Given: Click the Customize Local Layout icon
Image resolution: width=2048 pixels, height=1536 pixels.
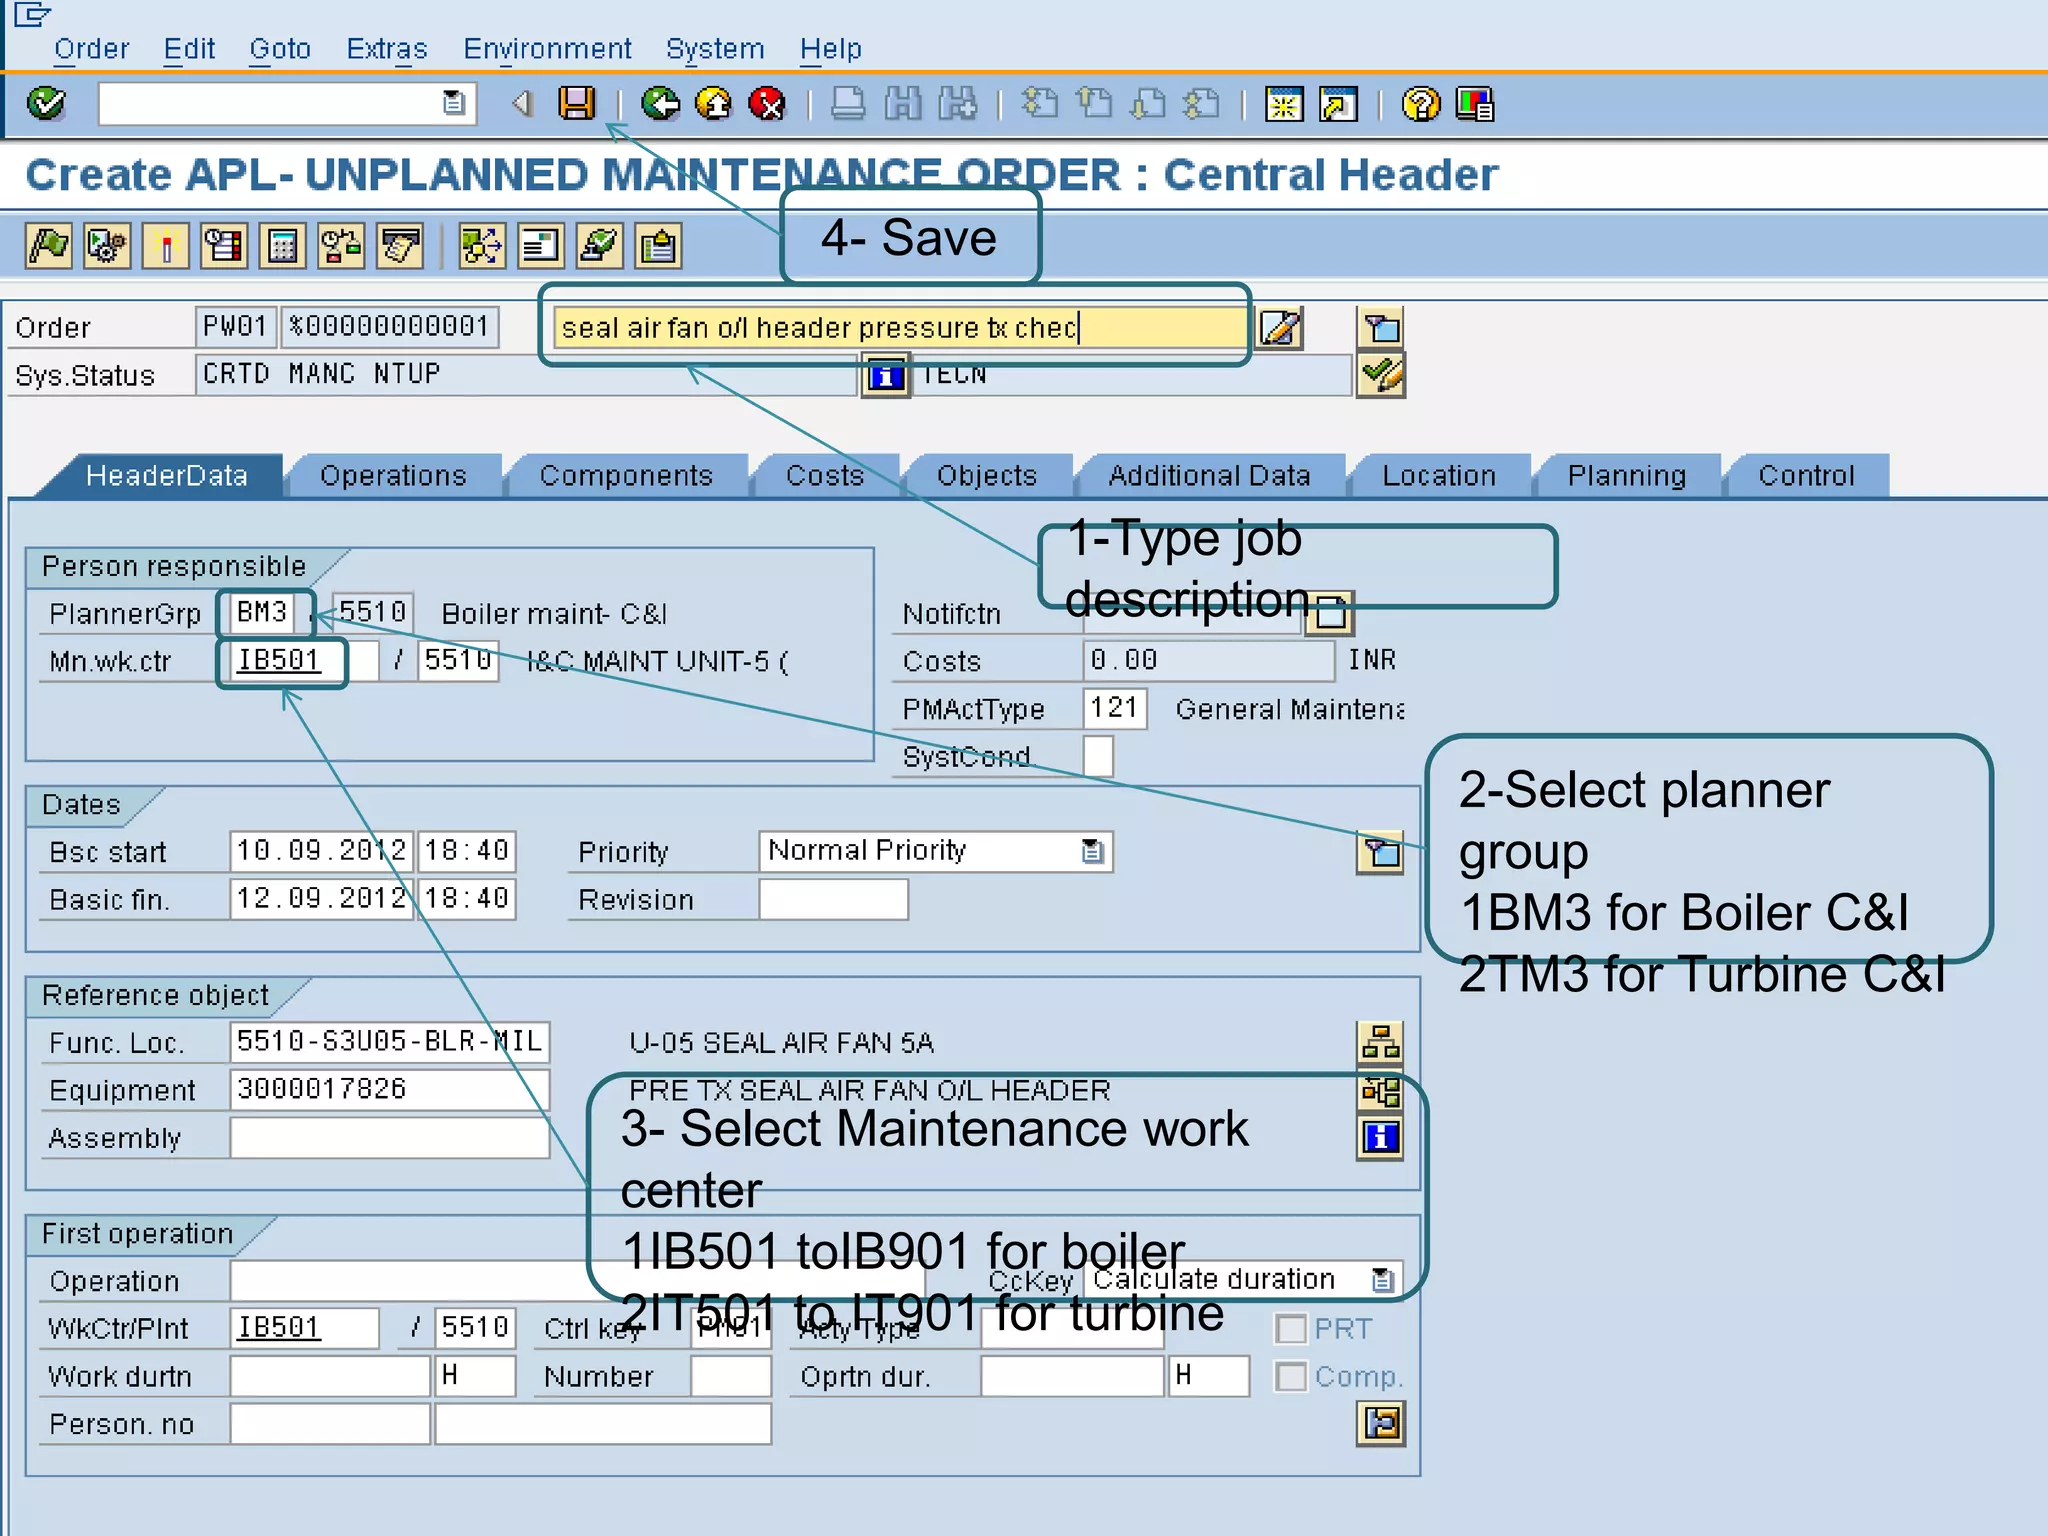Looking at the screenshot, I should (1475, 103).
